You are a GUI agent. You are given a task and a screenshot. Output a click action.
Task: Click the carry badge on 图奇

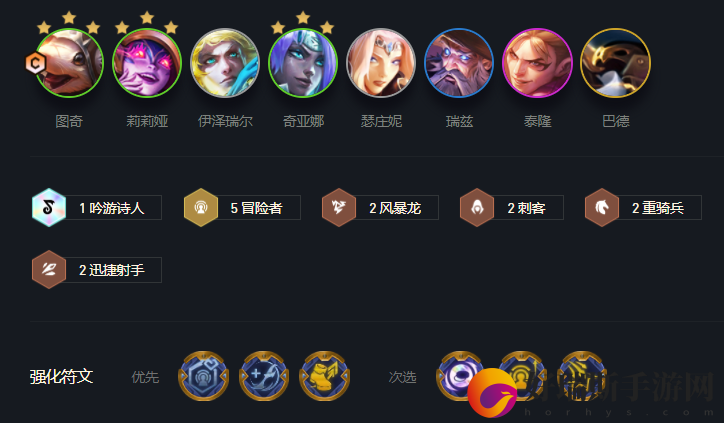36,63
